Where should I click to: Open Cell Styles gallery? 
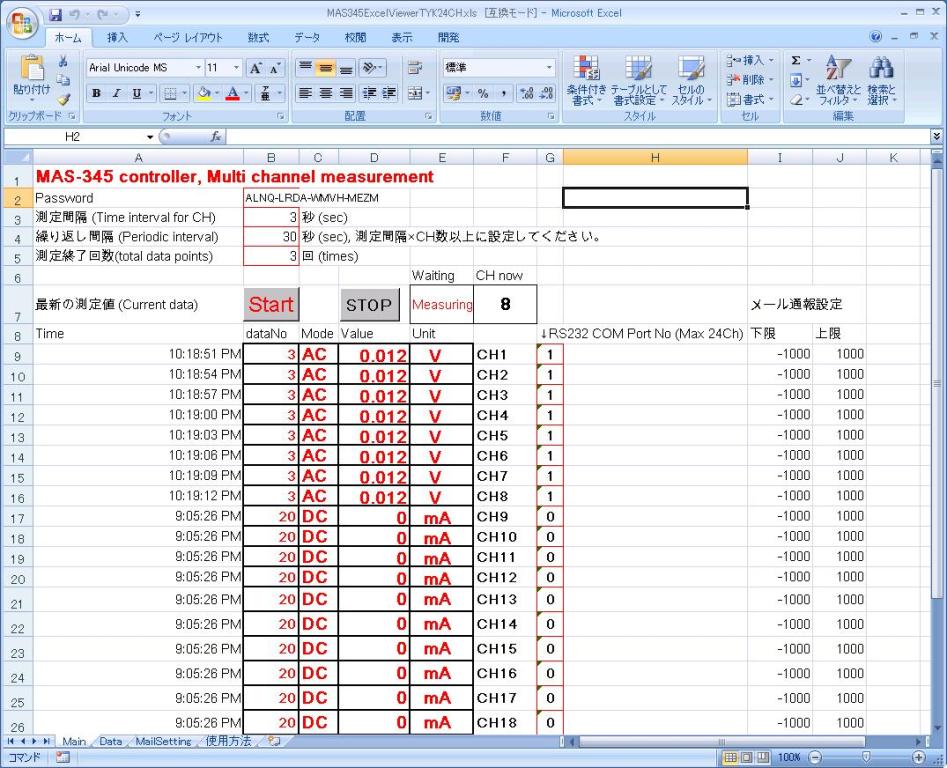point(692,80)
